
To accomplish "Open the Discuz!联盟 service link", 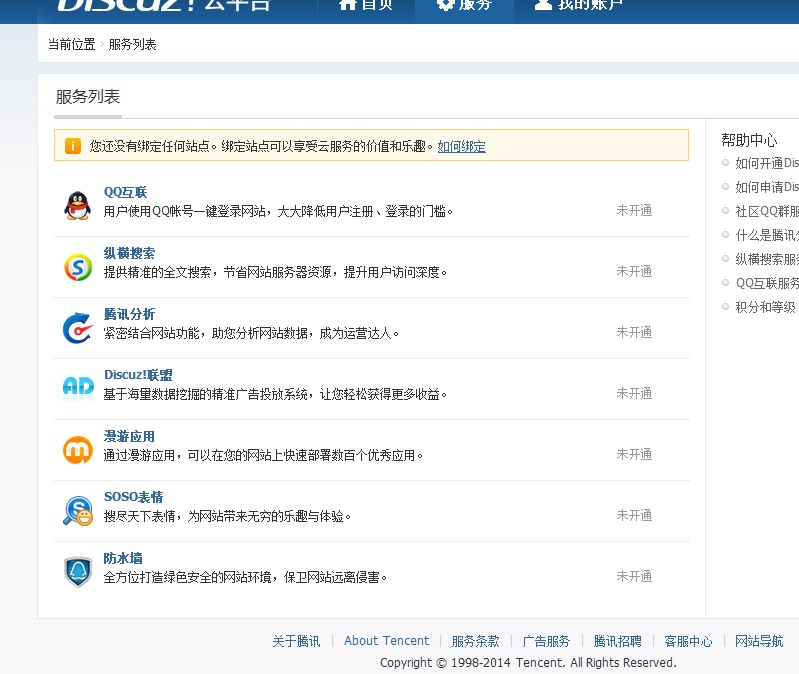I will tap(138, 375).
